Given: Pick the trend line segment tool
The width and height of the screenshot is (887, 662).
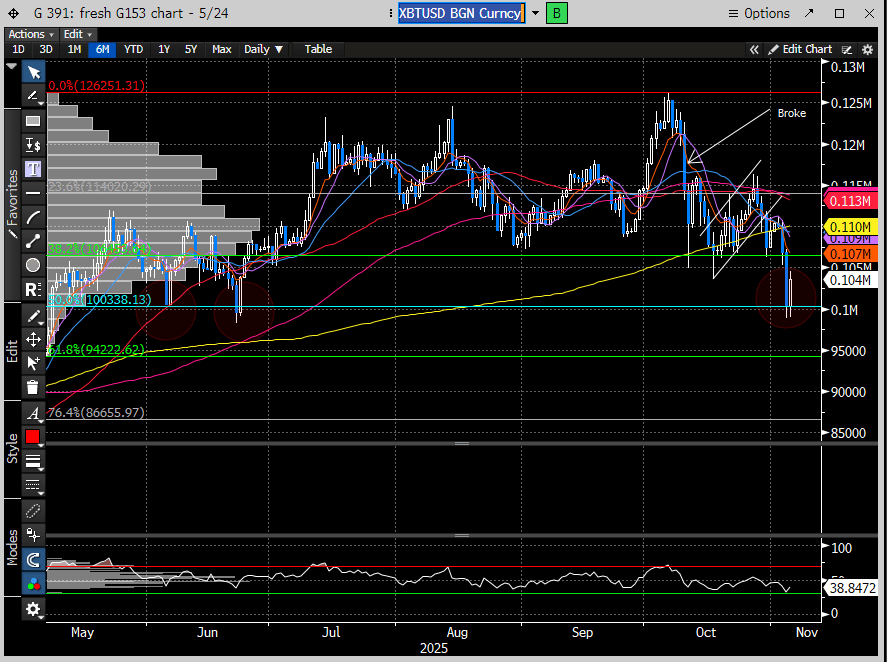Looking at the screenshot, I should click(x=33, y=241).
